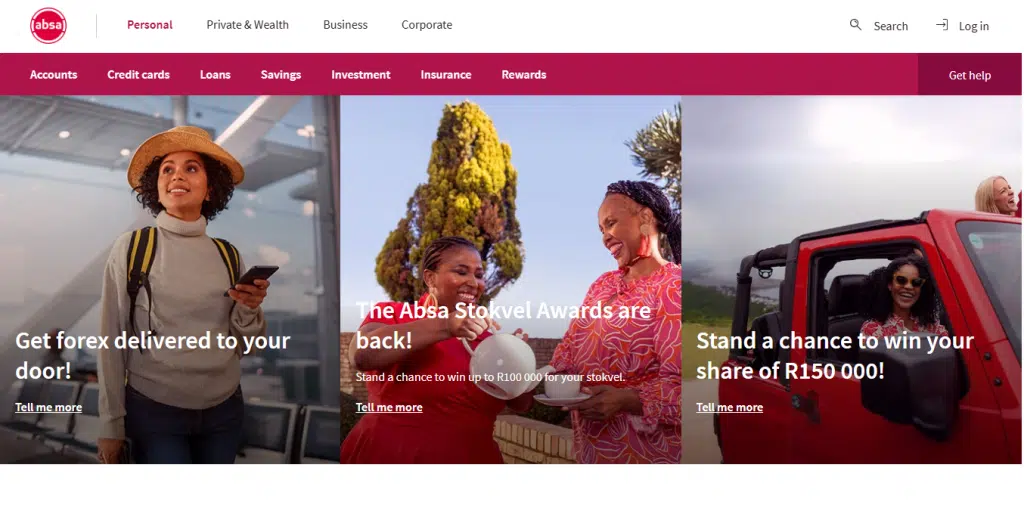
Task: Click the Search text link
Action: click(891, 26)
